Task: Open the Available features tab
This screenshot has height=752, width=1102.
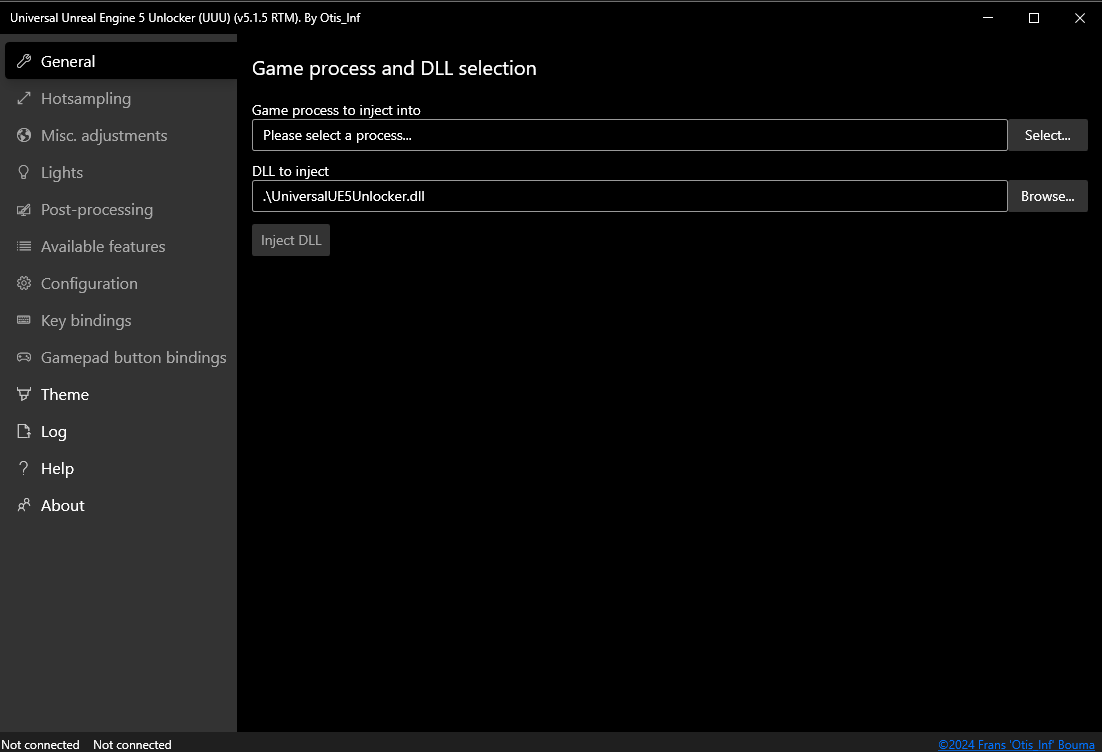Action: pyautogui.click(x=121, y=246)
